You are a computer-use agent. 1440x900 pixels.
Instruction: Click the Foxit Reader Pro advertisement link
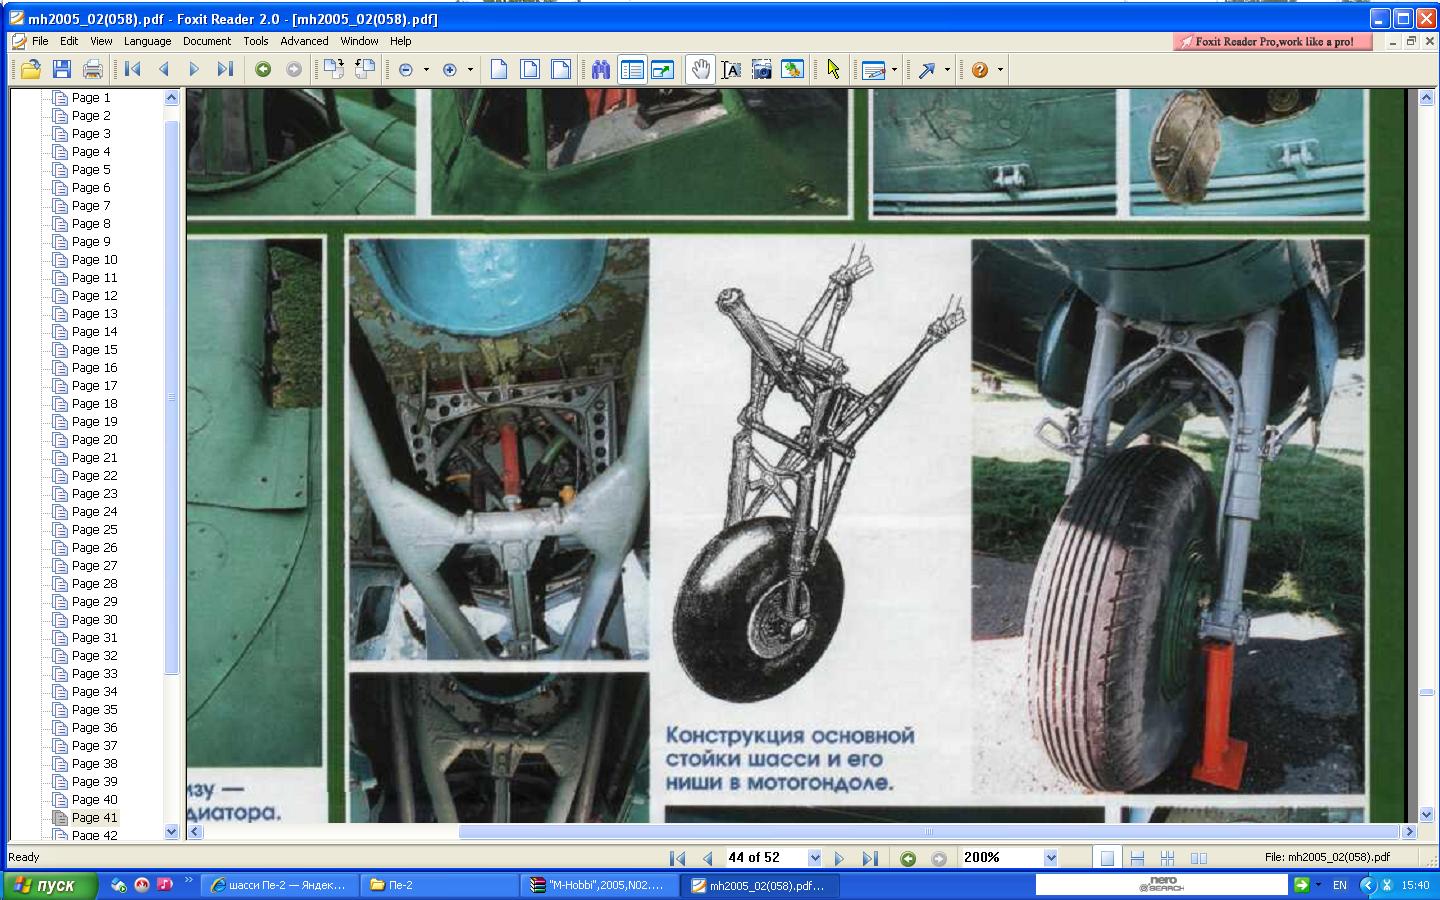click(x=1270, y=41)
